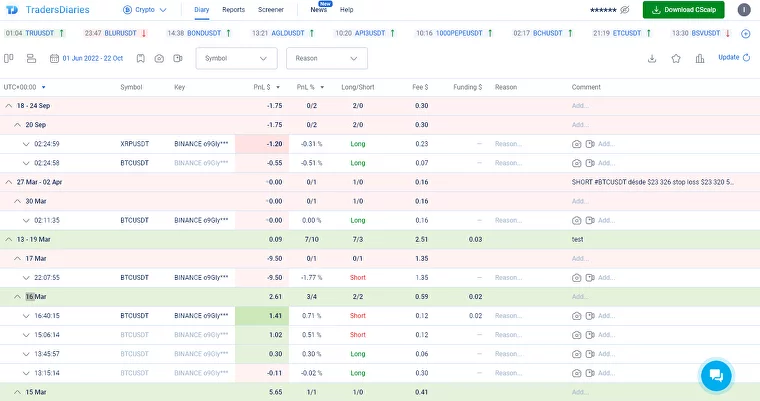Click camera icon on XRPUSDT trade row

[576, 144]
